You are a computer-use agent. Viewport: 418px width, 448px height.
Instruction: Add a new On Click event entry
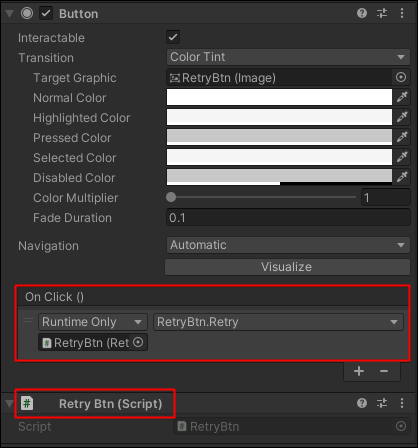pos(359,371)
